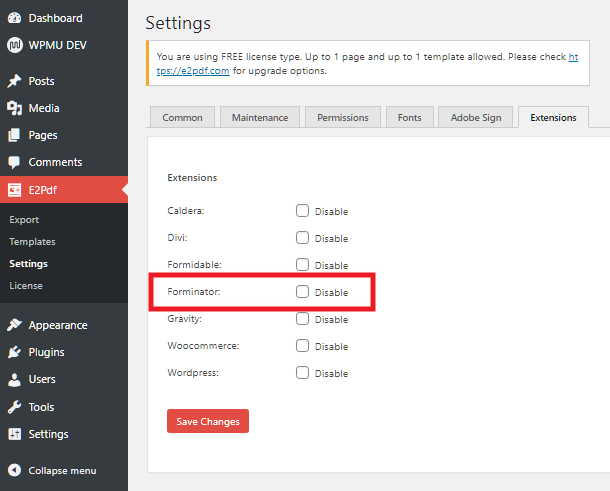
Task: Click the Disable label beside Formidable
Action: pyautogui.click(x=331, y=265)
